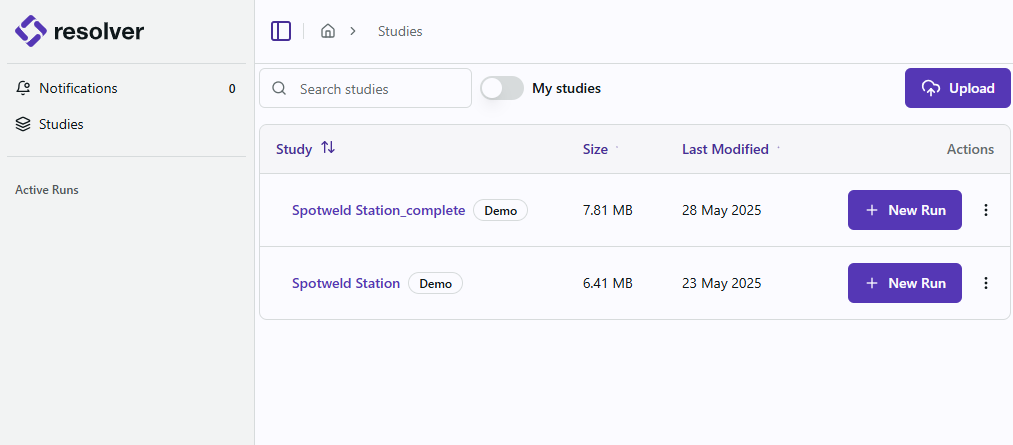Focus the Search studies input field

[x=366, y=88]
